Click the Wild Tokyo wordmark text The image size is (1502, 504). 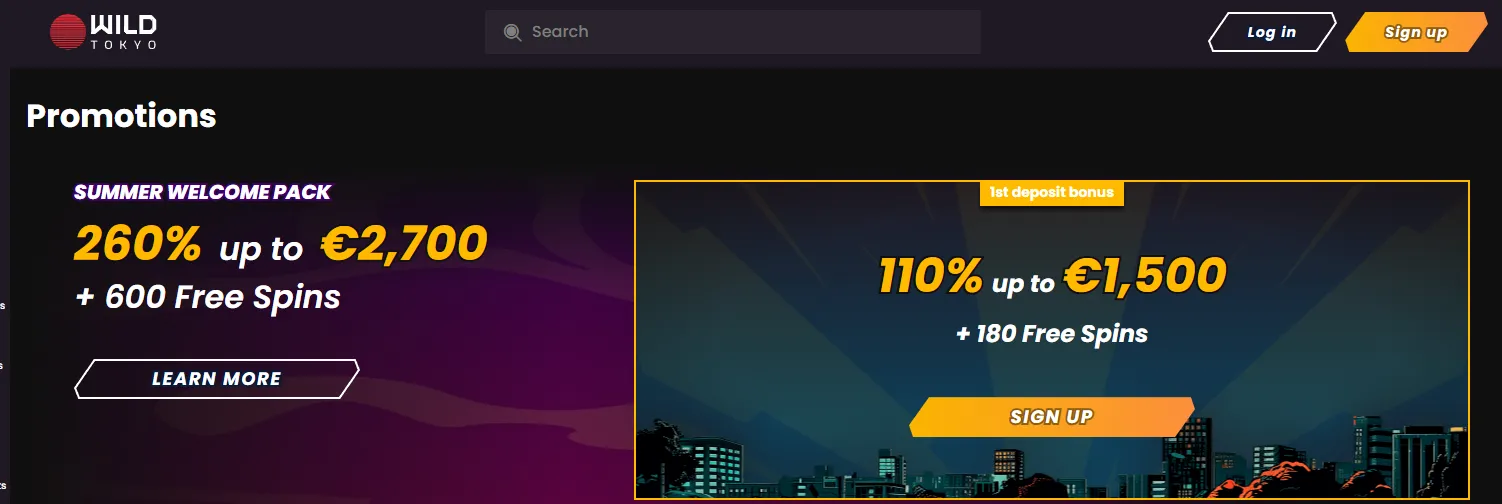124,32
